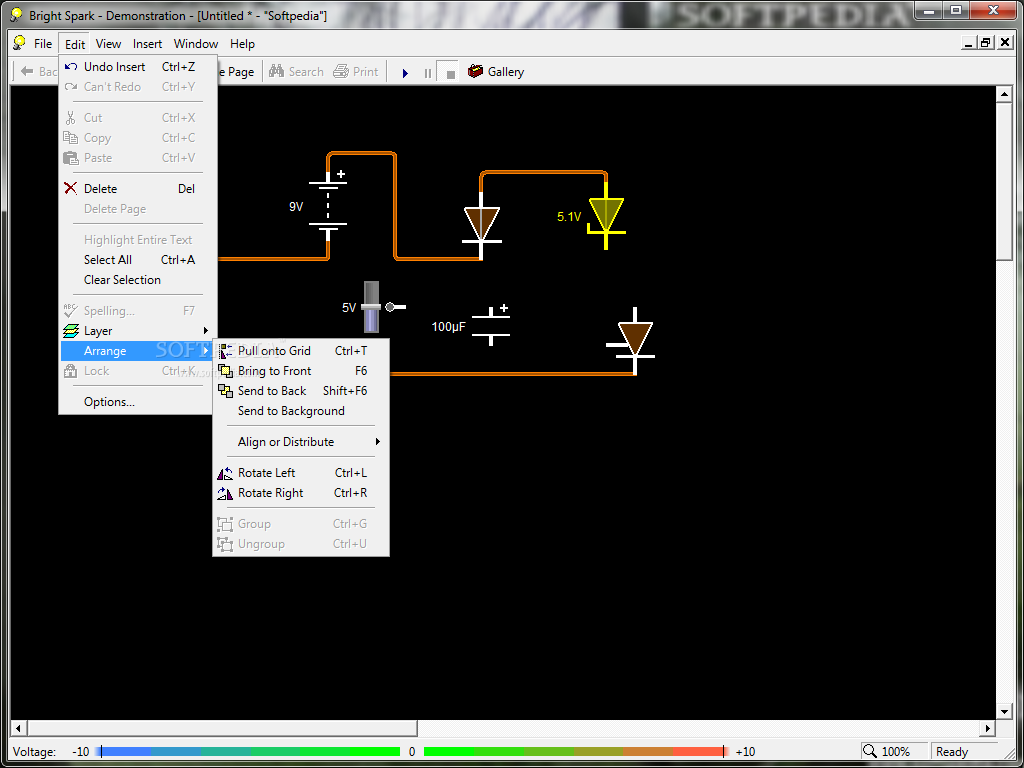
Task: Close the inner document with X
Action: click(x=1005, y=43)
